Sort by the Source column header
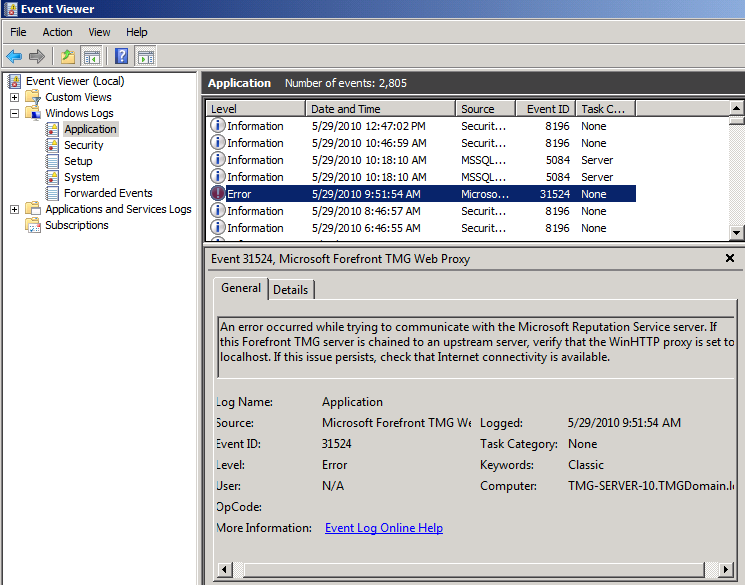Image resolution: width=745 pixels, height=585 pixels. click(x=486, y=109)
